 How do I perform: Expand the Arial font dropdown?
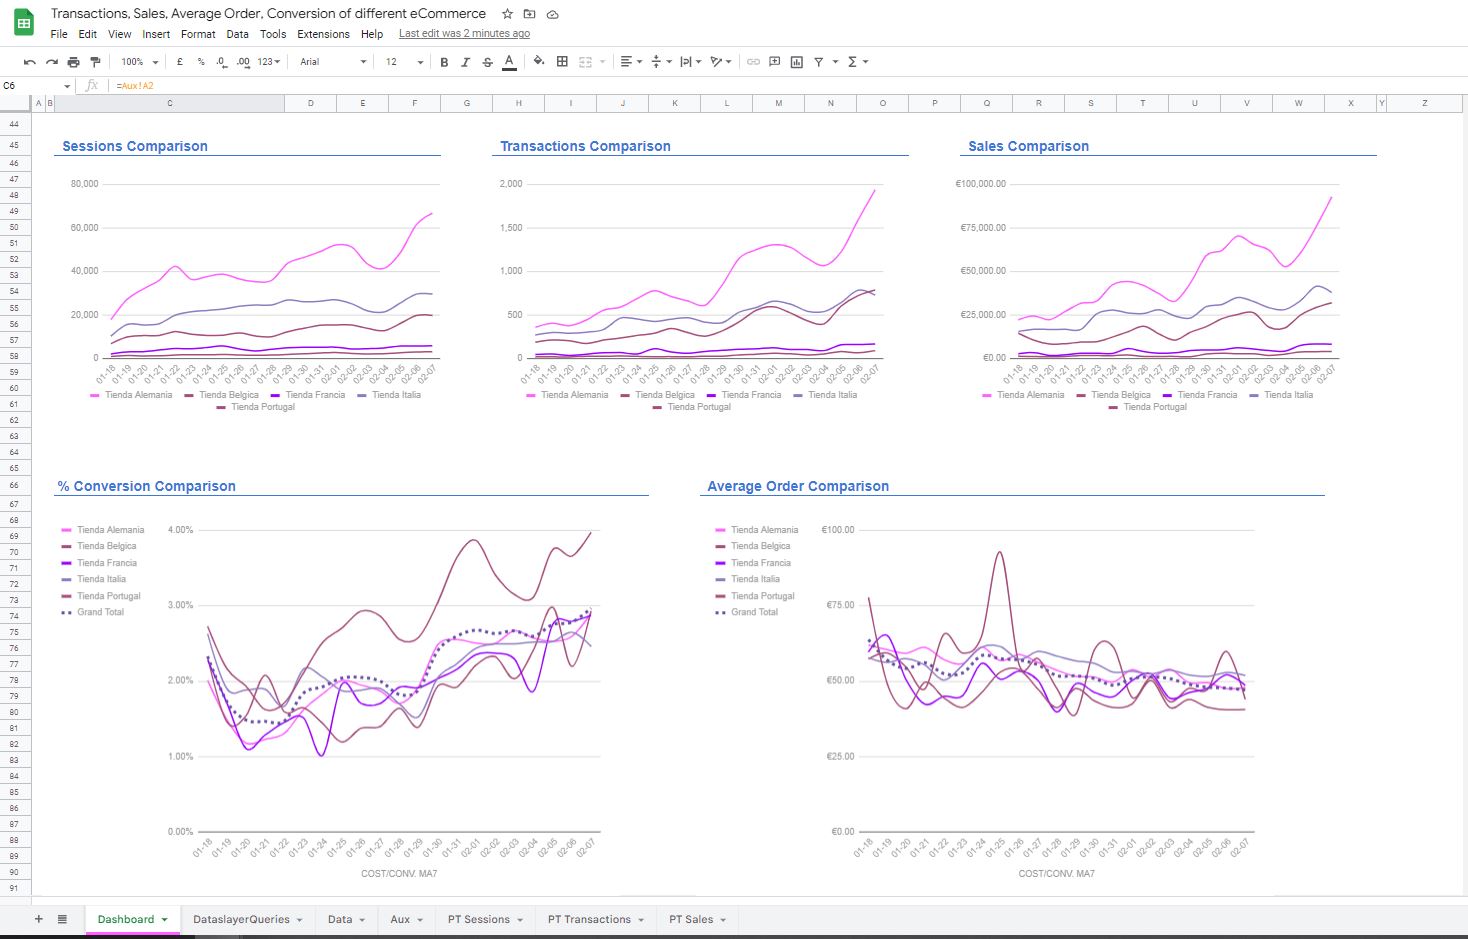[x=333, y=62]
